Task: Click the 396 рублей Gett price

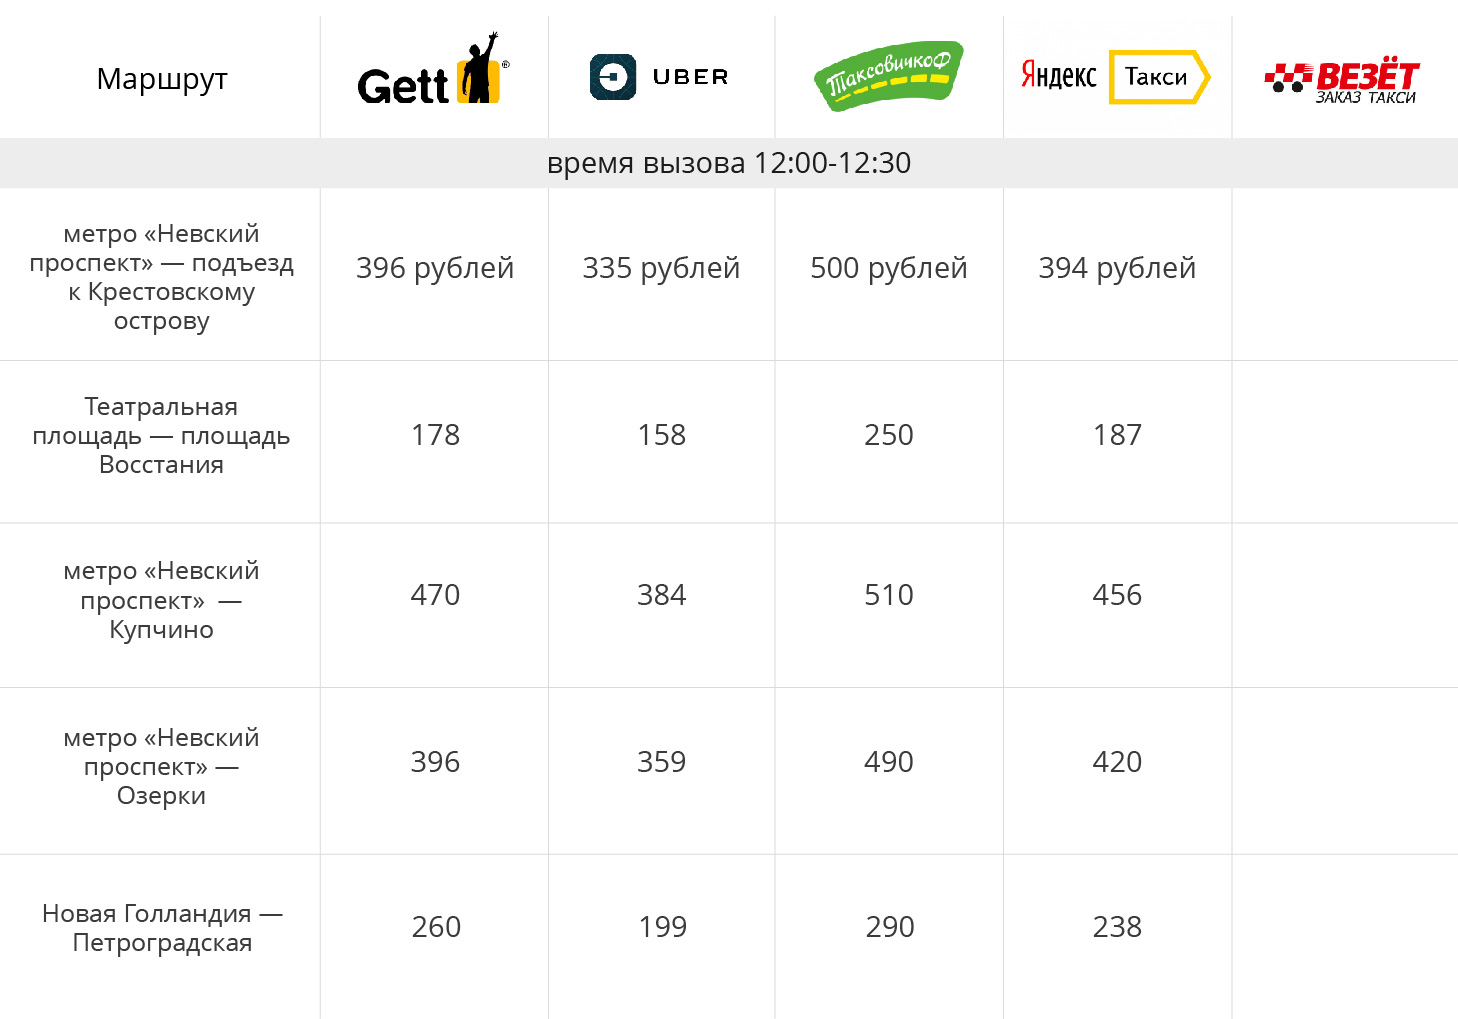Action: (x=435, y=268)
